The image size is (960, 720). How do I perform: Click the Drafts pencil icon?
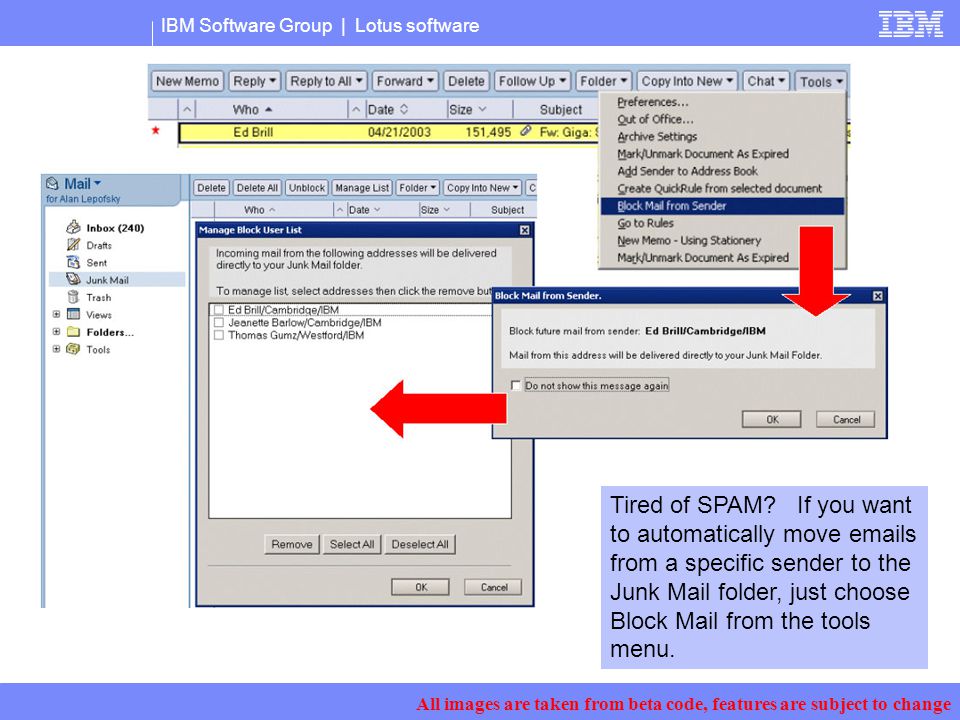point(73,245)
